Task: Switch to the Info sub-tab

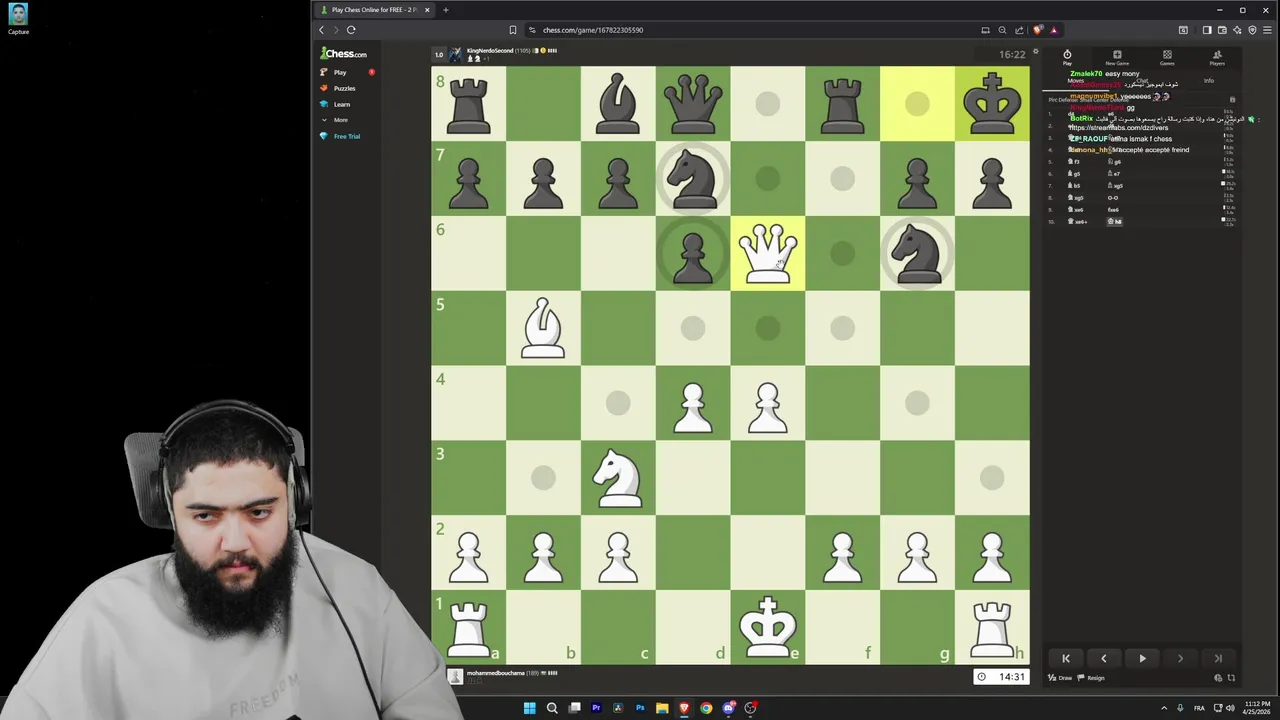Action: point(1209,81)
